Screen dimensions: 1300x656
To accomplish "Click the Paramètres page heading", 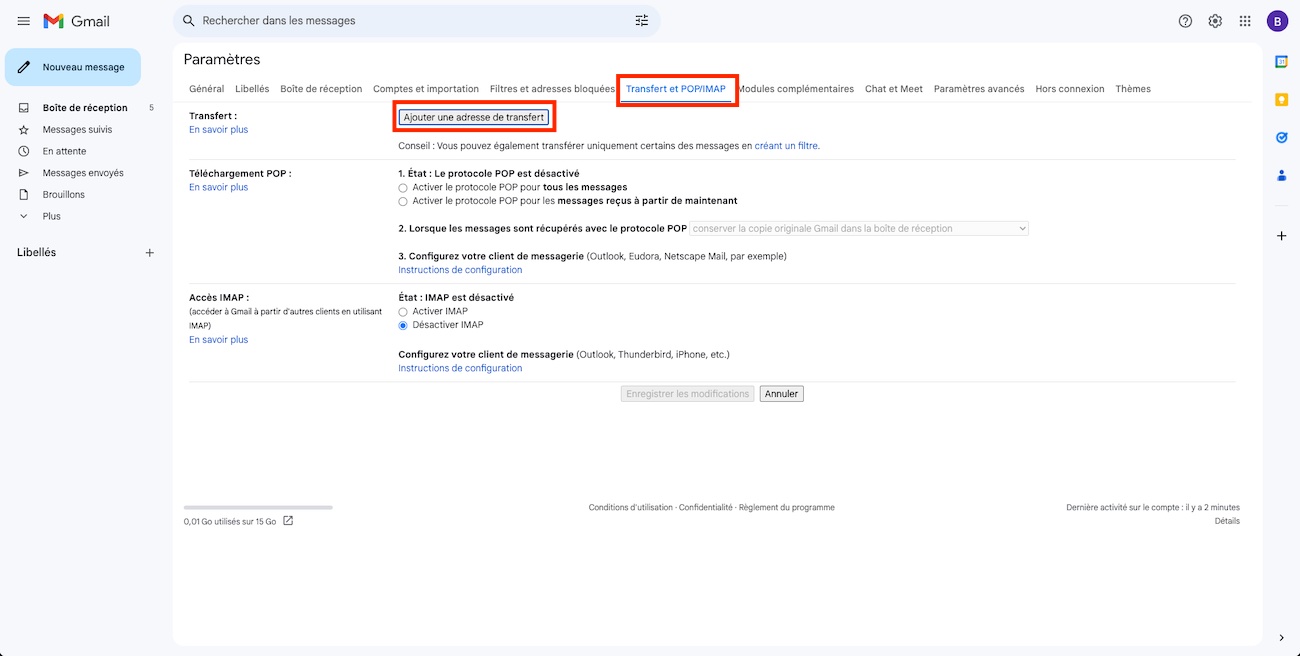I will (x=222, y=60).
